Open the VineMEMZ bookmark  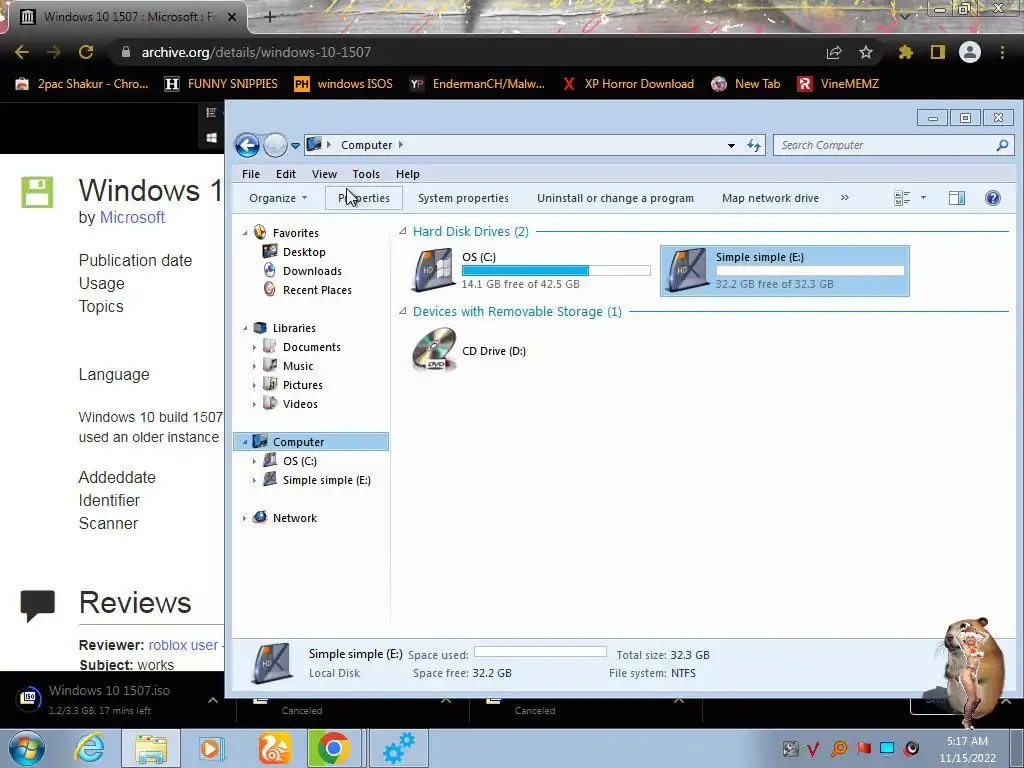coord(838,84)
